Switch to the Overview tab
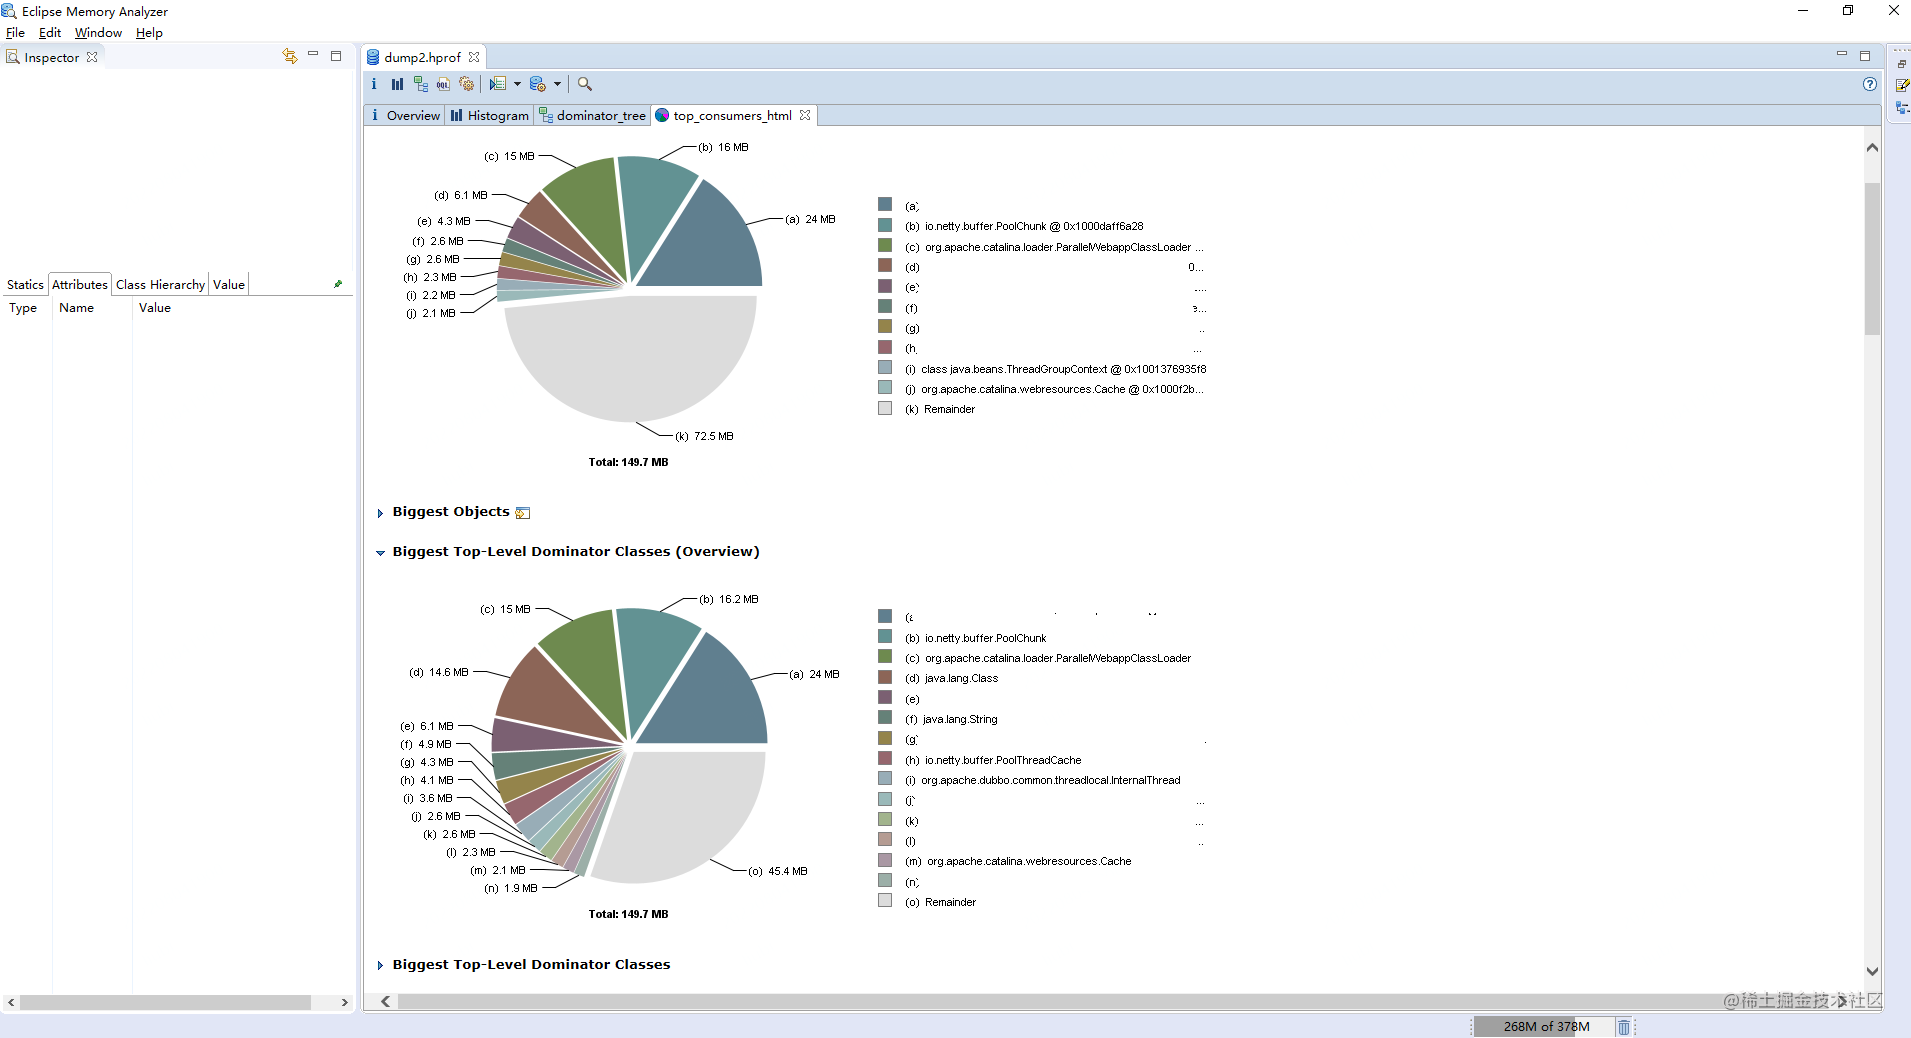1911x1038 pixels. pyautogui.click(x=405, y=115)
